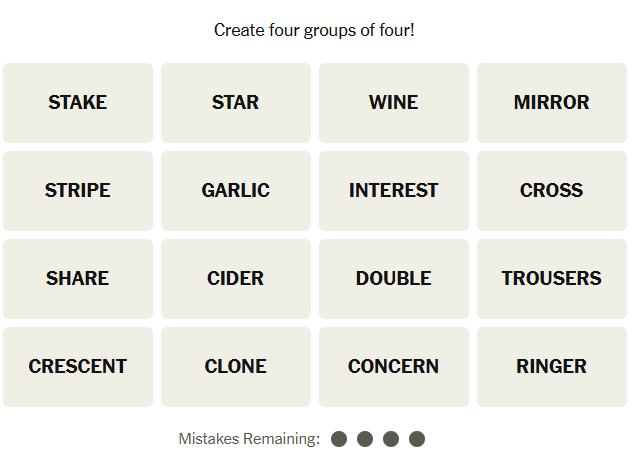The height and width of the screenshot is (451, 634).
Task: Click the "Create four groups of four!" heading
Action: tap(314, 30)
